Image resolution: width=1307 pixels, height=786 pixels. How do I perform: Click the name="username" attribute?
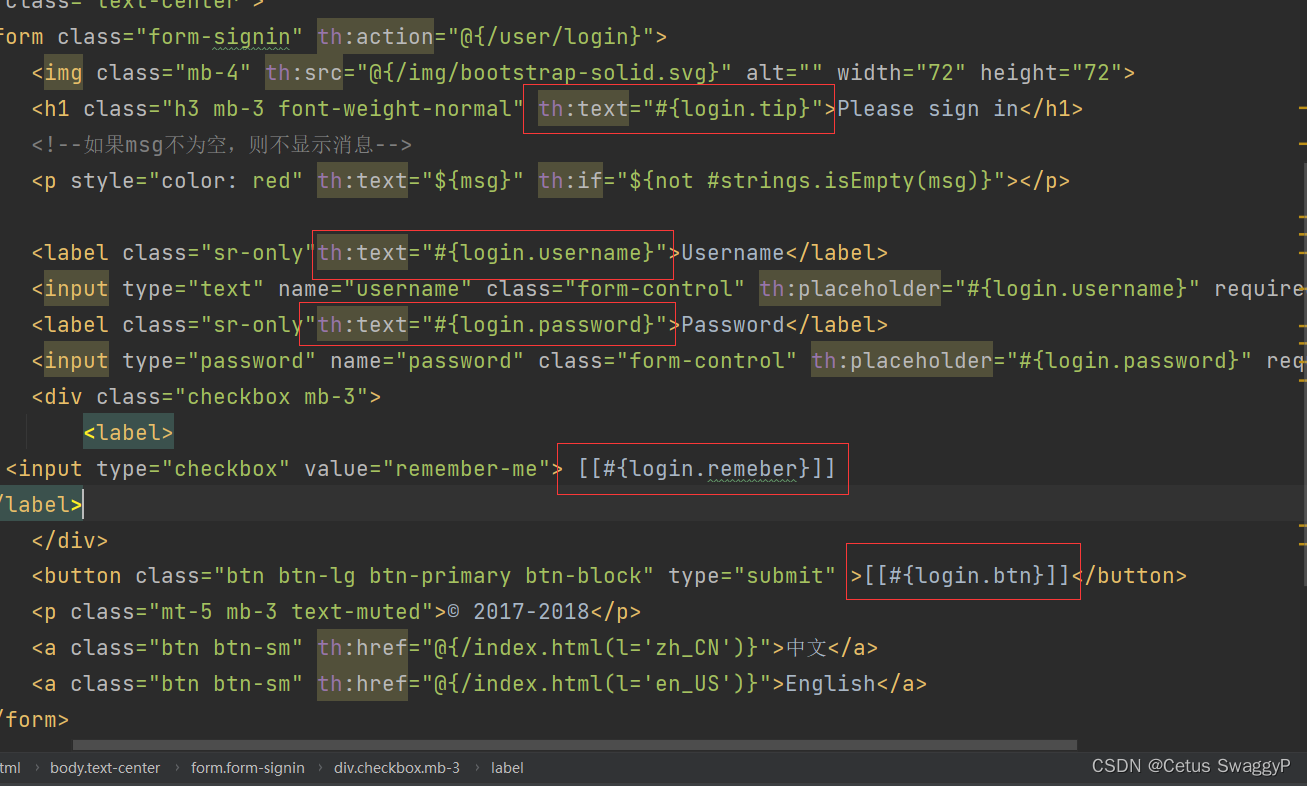click(x=376, y=289)
